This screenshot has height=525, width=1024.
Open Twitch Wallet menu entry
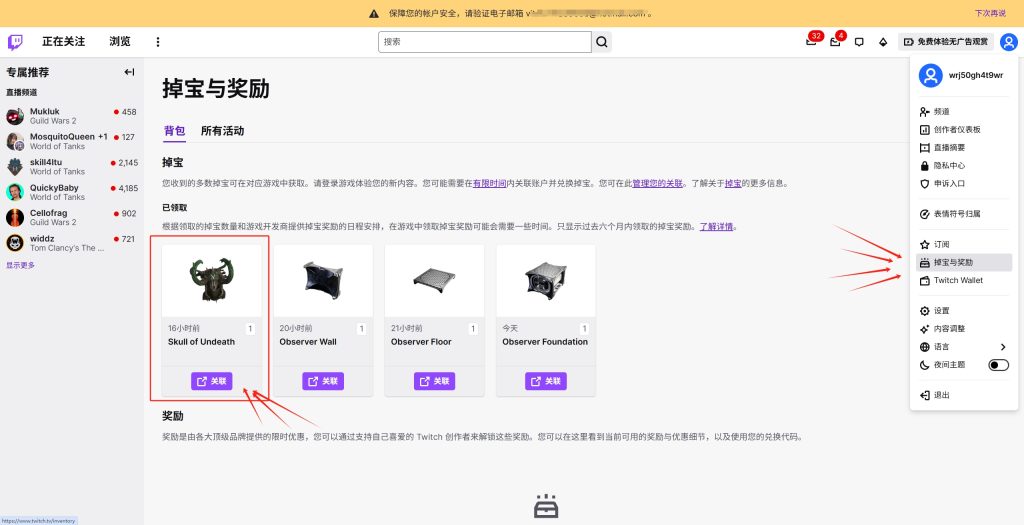point(965,280)
